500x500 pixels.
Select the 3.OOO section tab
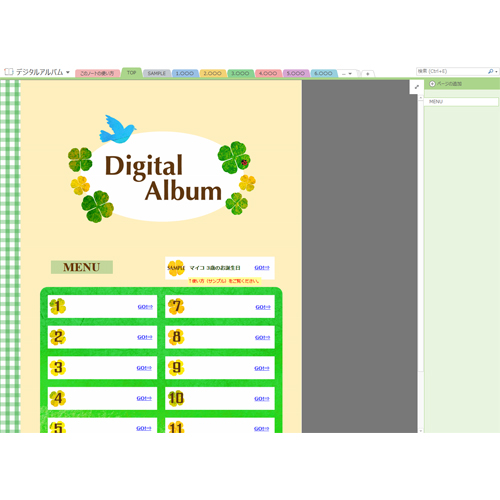pos(240,73)
